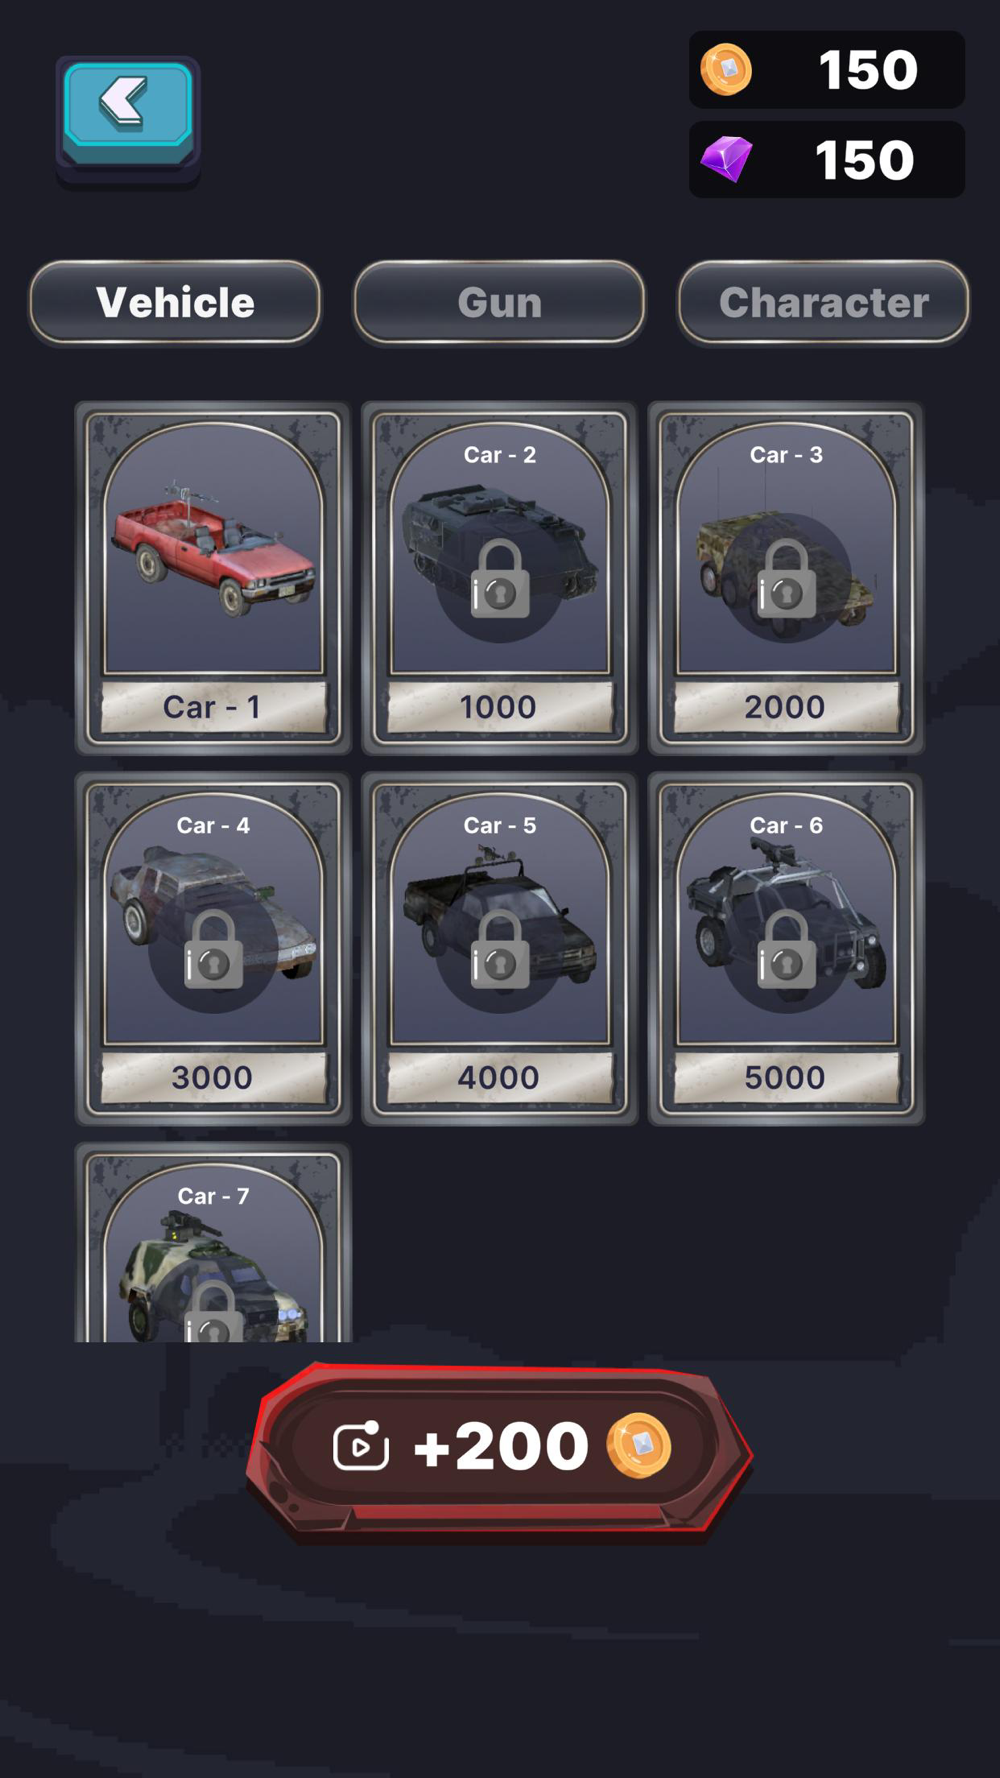Click the gold coin balance icon
This screenshot has width=1000, height=1778.
pos(726,70)
